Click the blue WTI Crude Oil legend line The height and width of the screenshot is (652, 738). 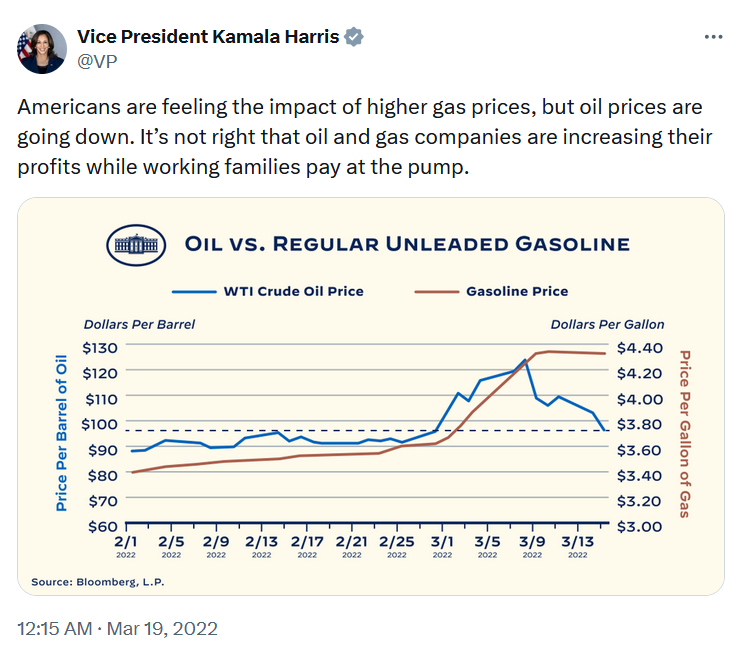click(x=194, y=292)
